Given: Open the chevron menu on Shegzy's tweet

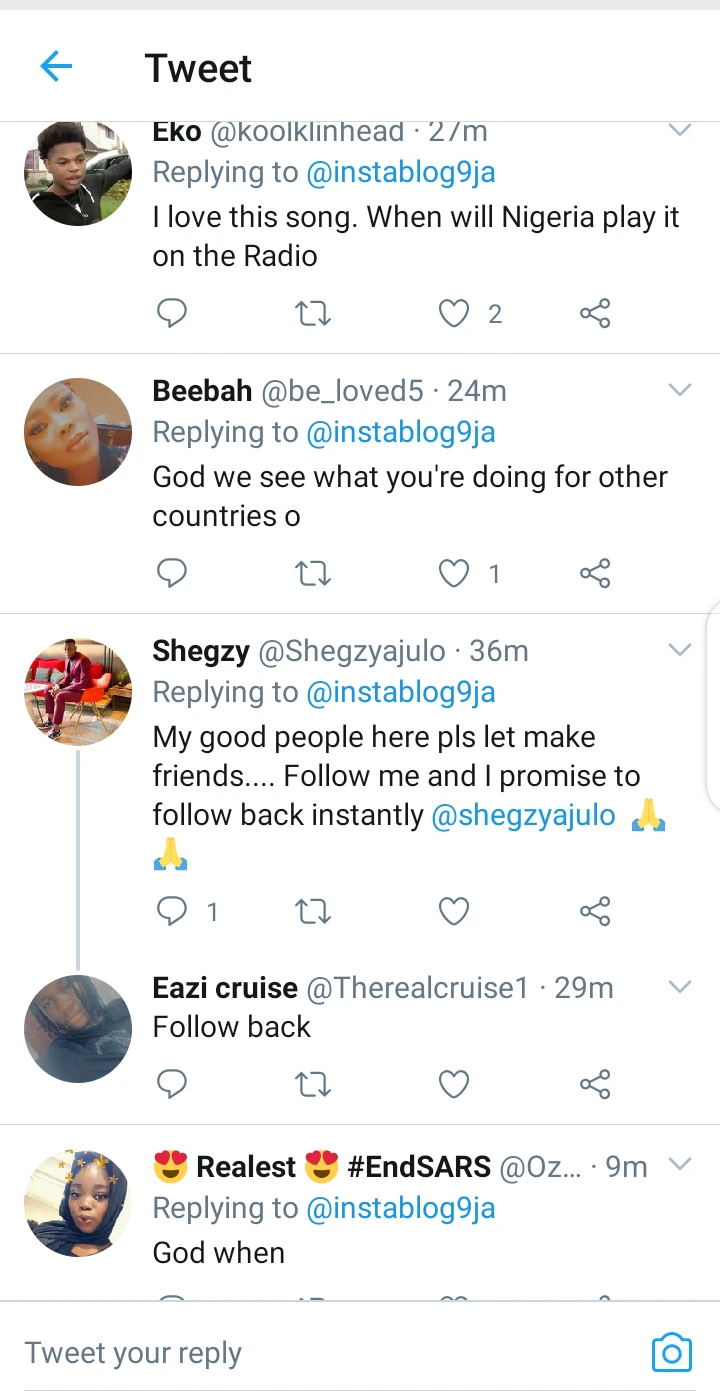Looking at the screenshot, I should click(x=680, y=650).
